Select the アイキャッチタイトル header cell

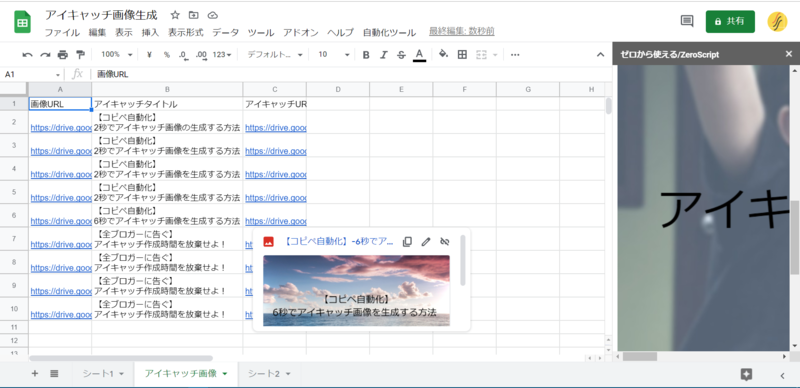[167, 104]
